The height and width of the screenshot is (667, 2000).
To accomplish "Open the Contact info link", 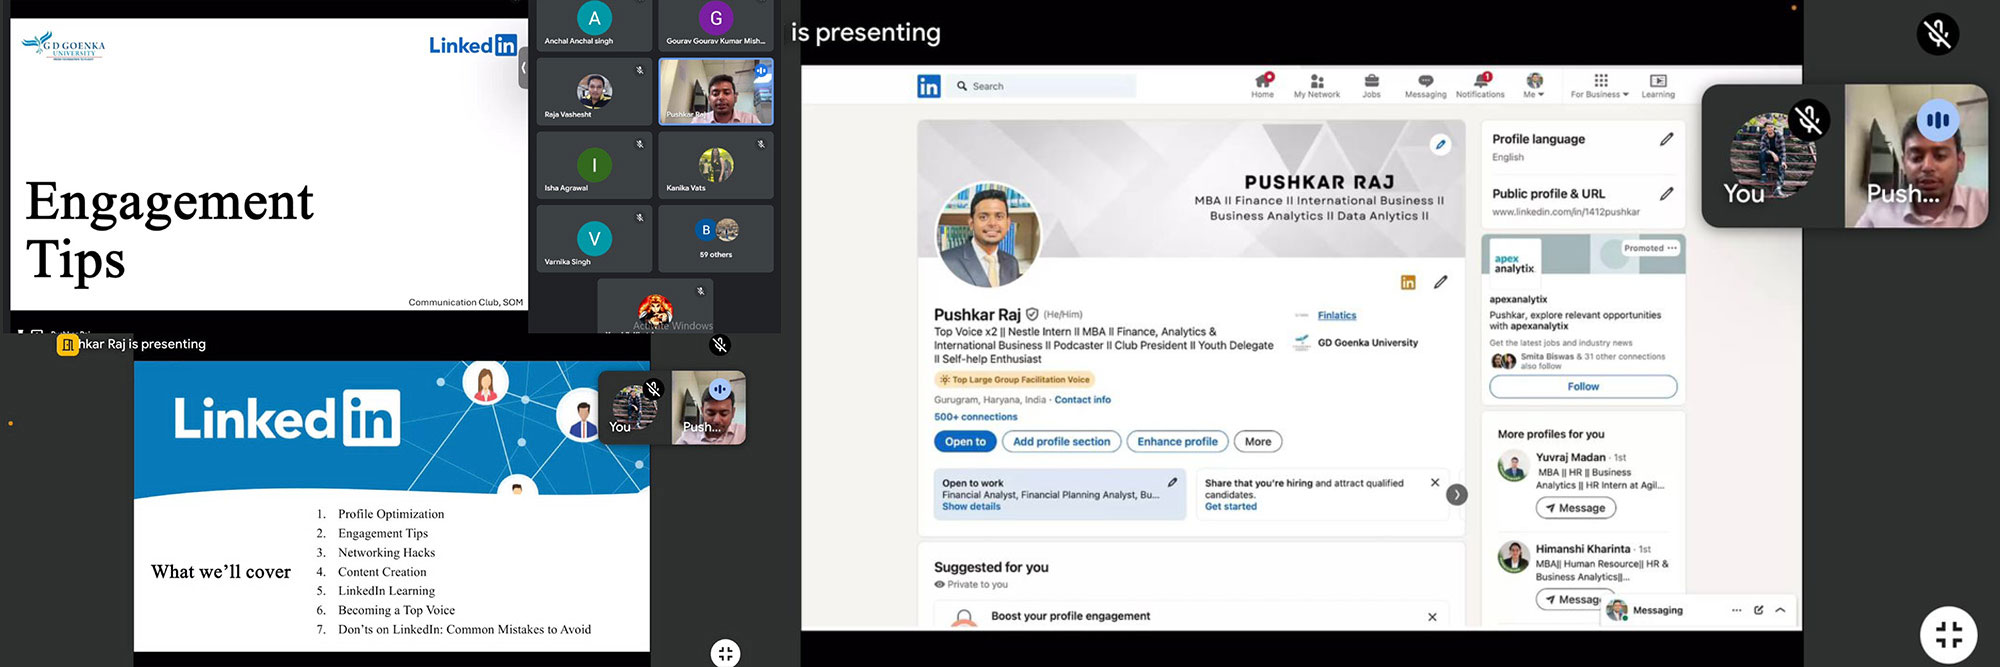I will point(1082,399).
